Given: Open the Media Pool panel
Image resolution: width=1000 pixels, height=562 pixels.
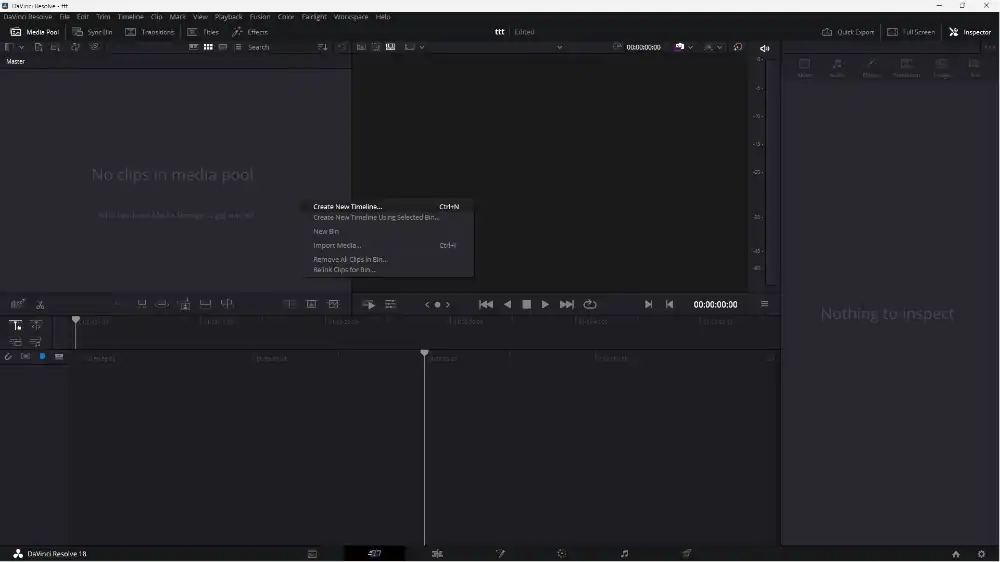Looking at the screenshot, I should (x=34, y=32).
